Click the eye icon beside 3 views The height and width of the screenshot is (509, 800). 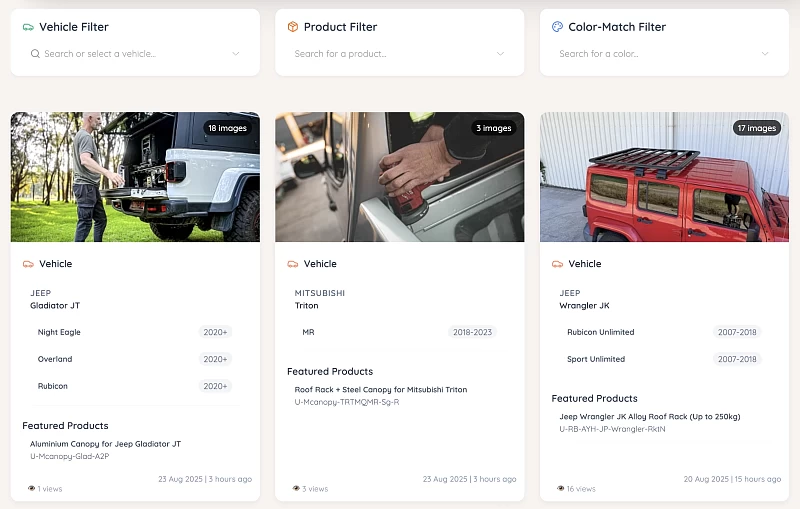point(296,489)
